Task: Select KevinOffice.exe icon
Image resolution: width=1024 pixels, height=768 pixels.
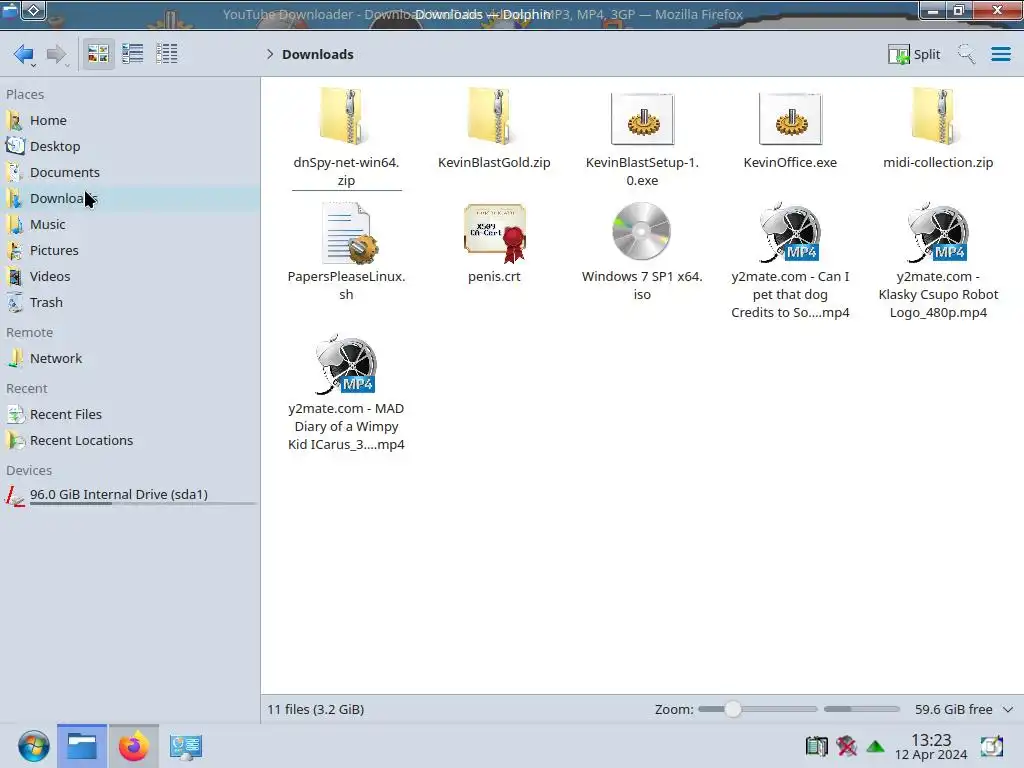Action: (790, 118)
